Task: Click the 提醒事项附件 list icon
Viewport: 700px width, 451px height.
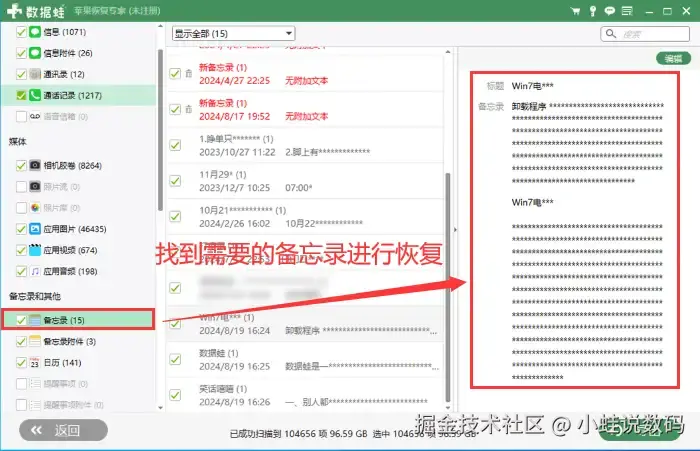Action: click(35, 405)
